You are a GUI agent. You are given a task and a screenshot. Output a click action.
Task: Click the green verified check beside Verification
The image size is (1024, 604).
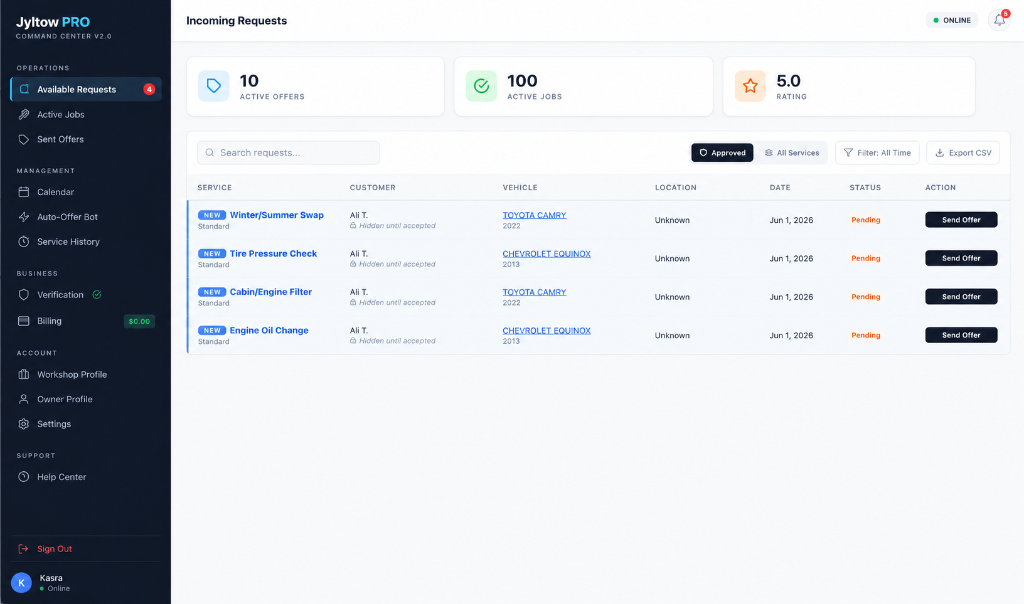click(x=97, y=294)
